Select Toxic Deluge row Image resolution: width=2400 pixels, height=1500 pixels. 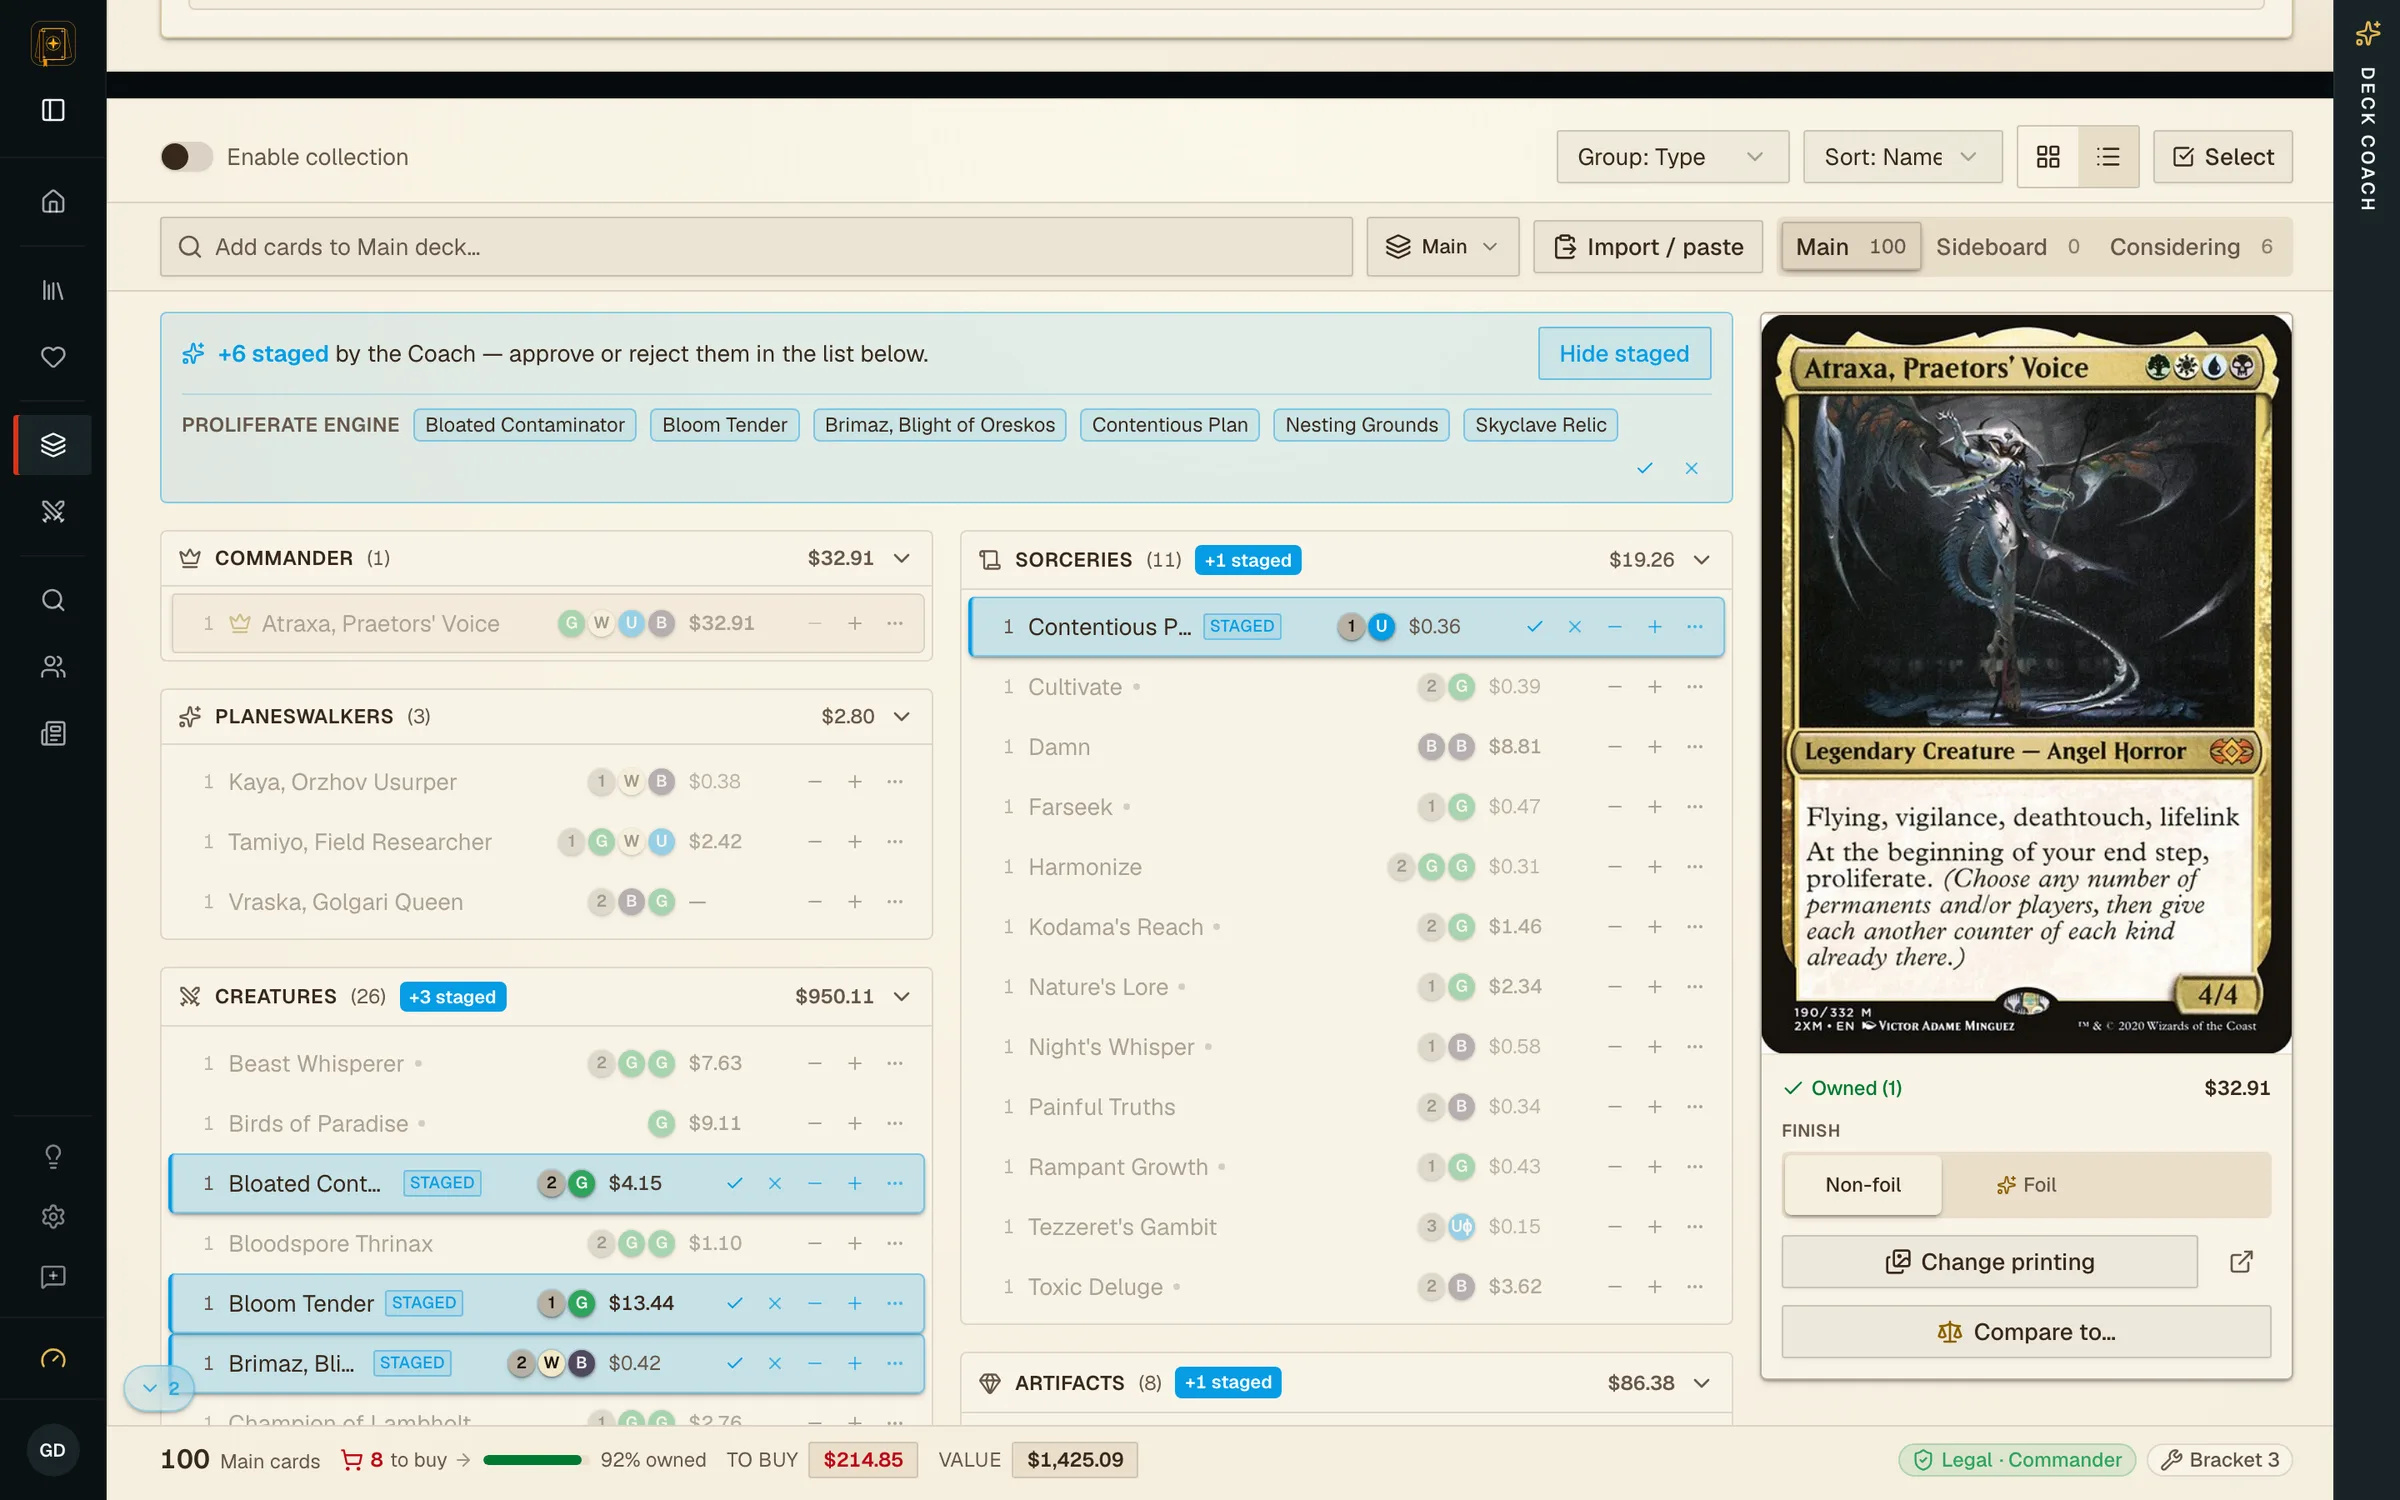click(x=1346, y=1287)
